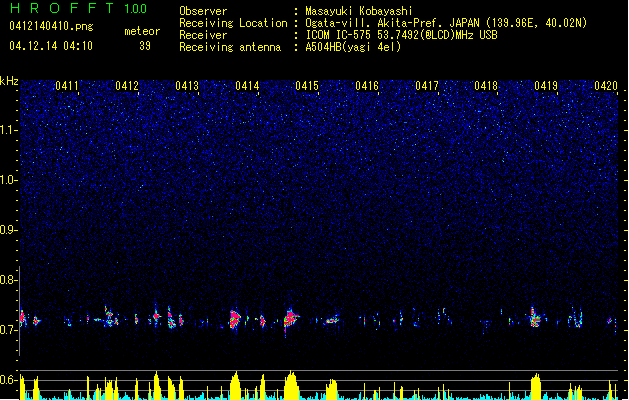Select antenna text A504HB(yagi 4el)
Screen dimensions: 629x400
pos(353,47)
